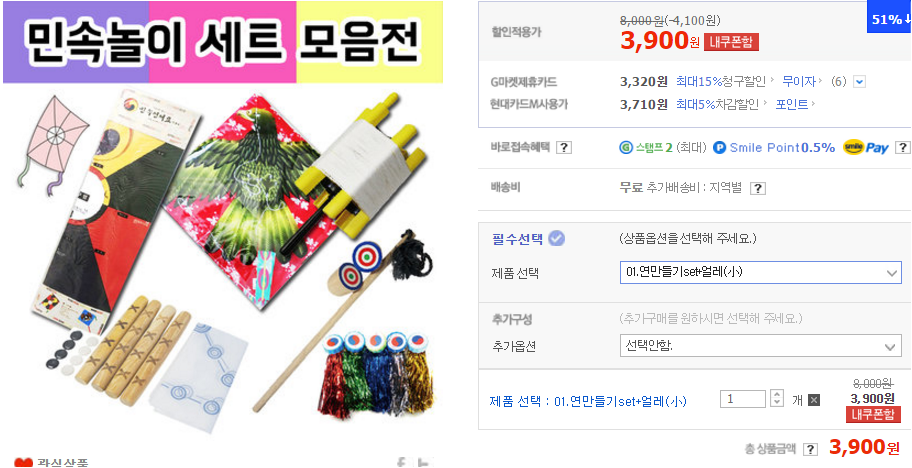Screen dimensions: 912x468
Task: Click the shipping fee help question mark
Action: [x=757, y=188]
